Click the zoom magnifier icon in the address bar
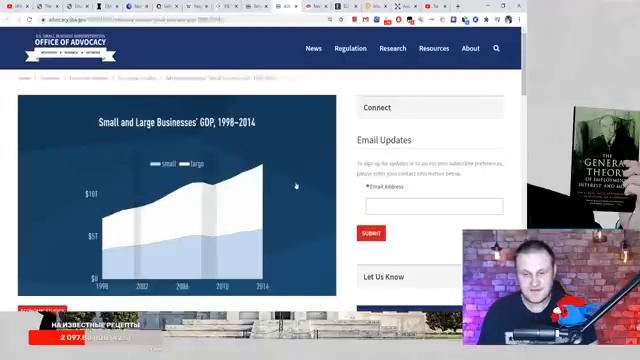 330,20
